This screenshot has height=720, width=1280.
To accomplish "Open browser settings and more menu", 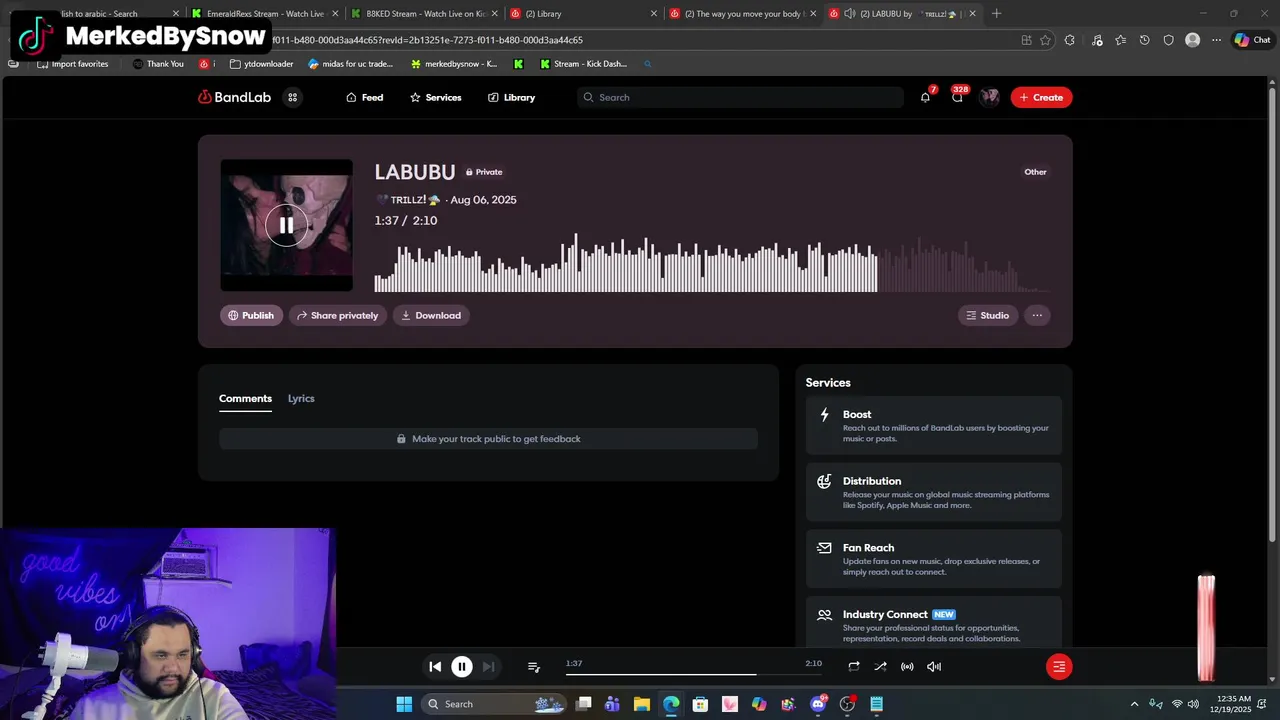I will tap(1216, 40).
